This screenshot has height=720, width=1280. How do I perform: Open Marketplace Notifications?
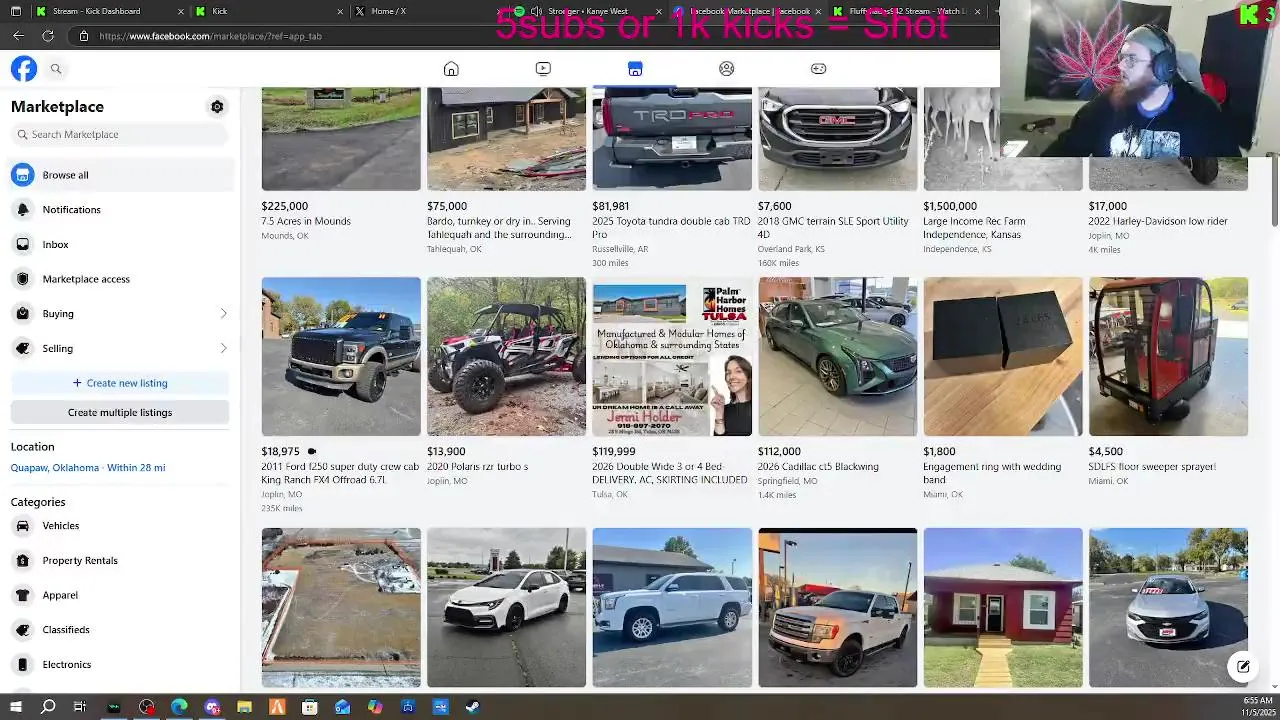[x=120, y=210]
